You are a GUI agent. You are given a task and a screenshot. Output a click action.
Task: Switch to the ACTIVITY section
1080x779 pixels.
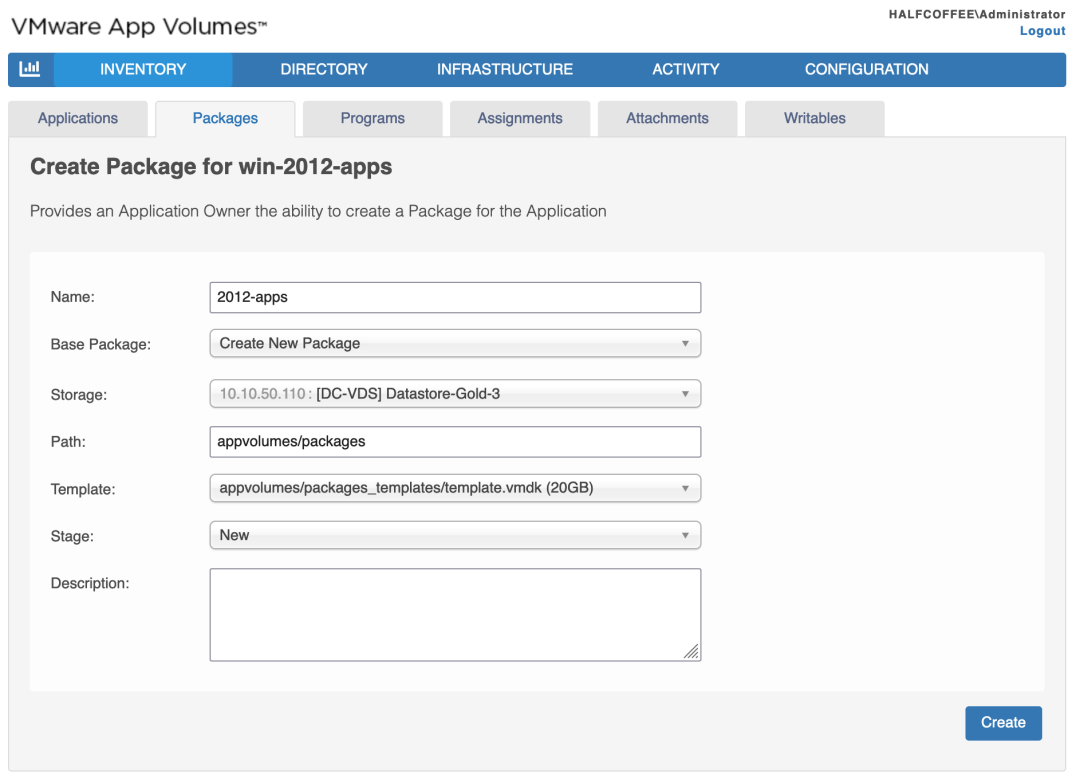coord(686,70)
